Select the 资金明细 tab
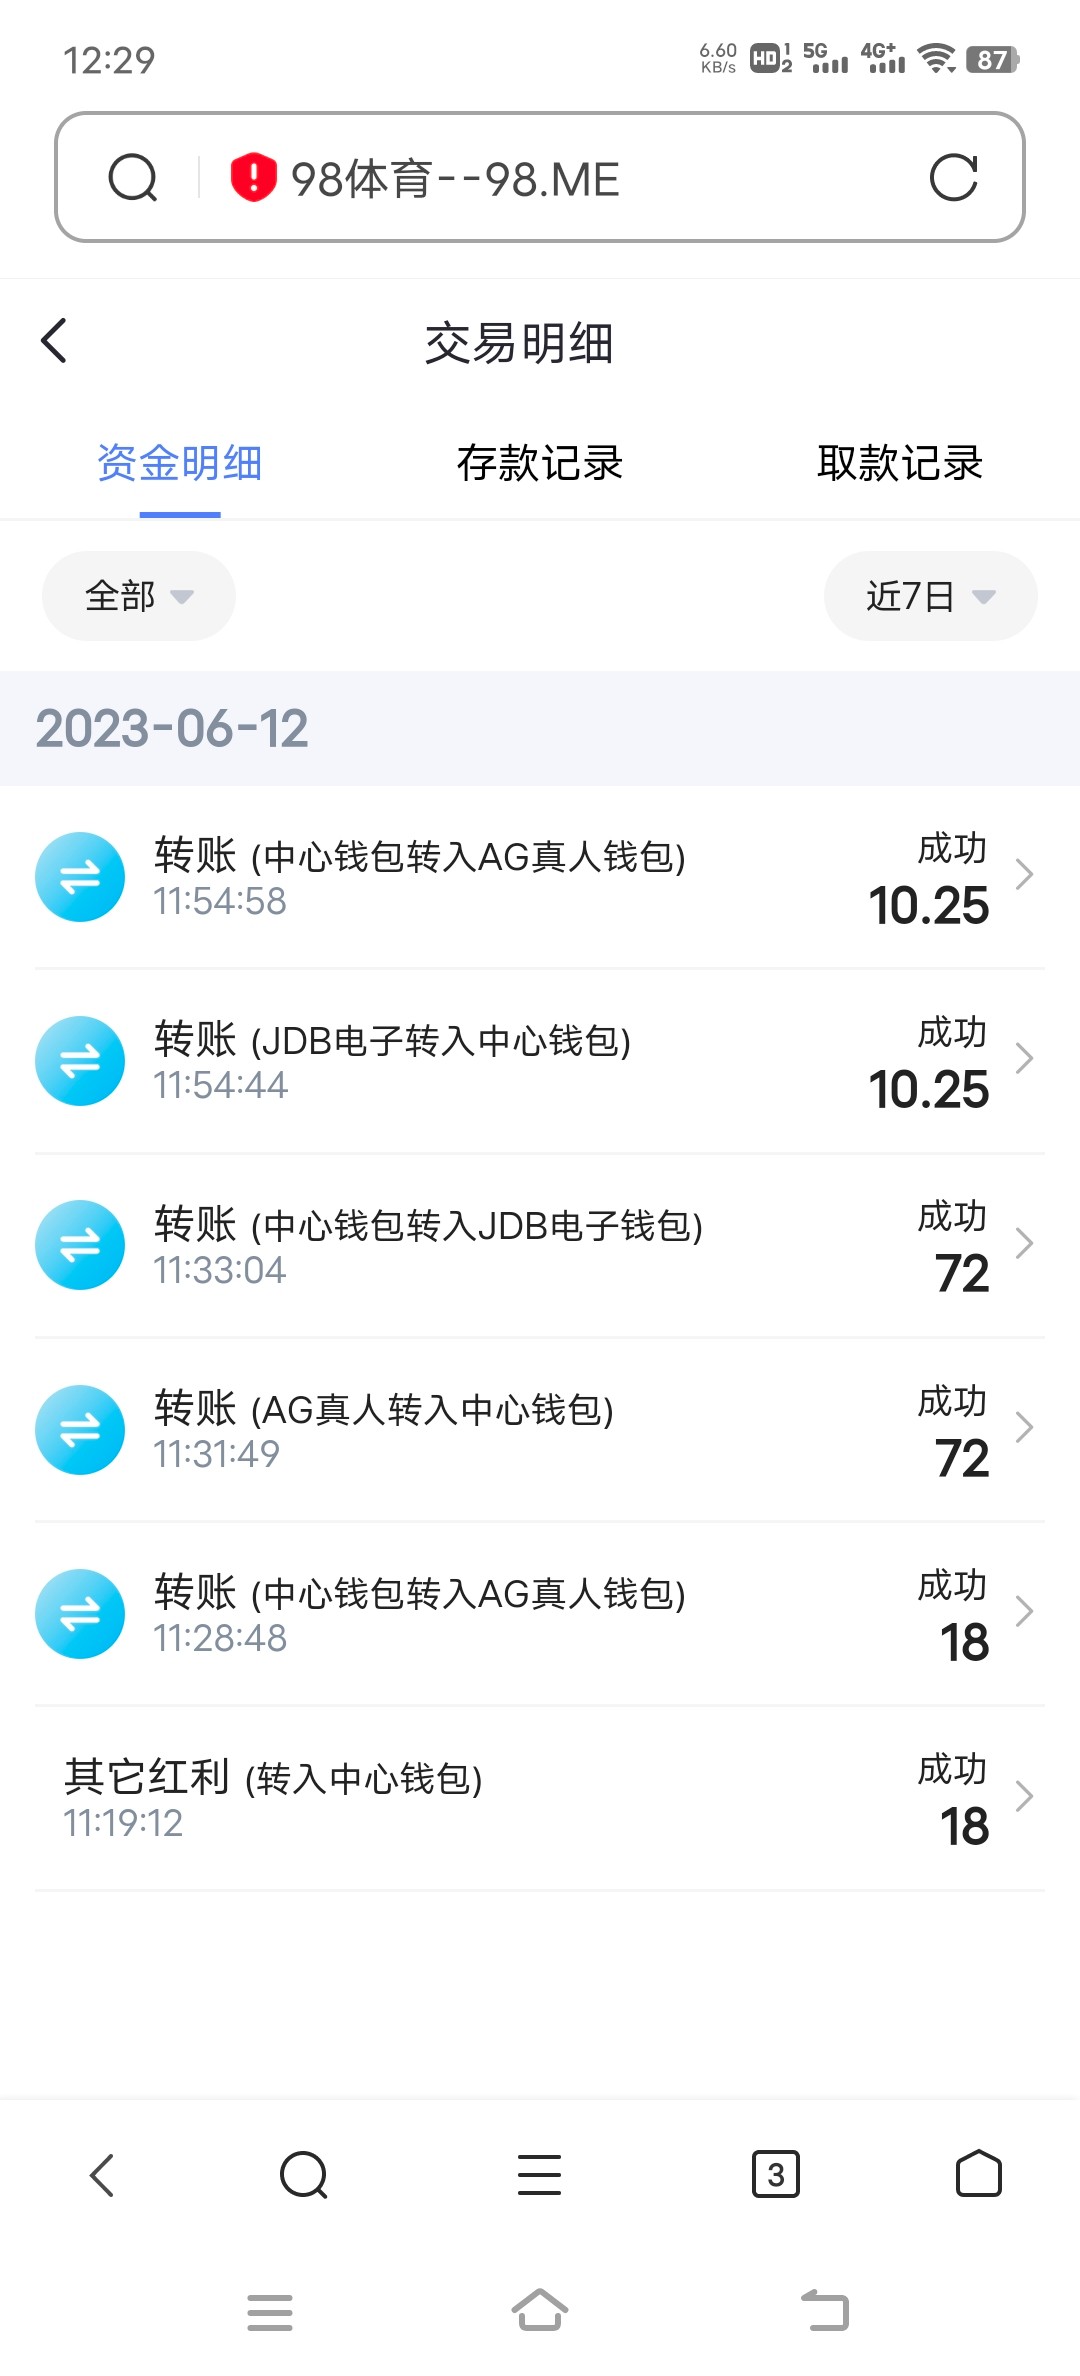Screen dimensions: 1080x2376 pos(180,464)
